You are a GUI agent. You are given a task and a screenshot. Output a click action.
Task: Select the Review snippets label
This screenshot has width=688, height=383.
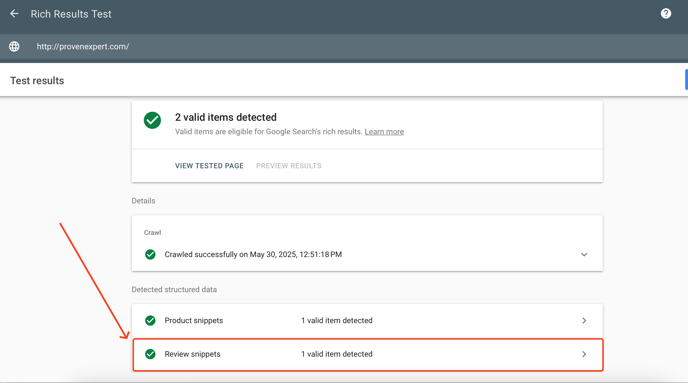tap(192, 354)
